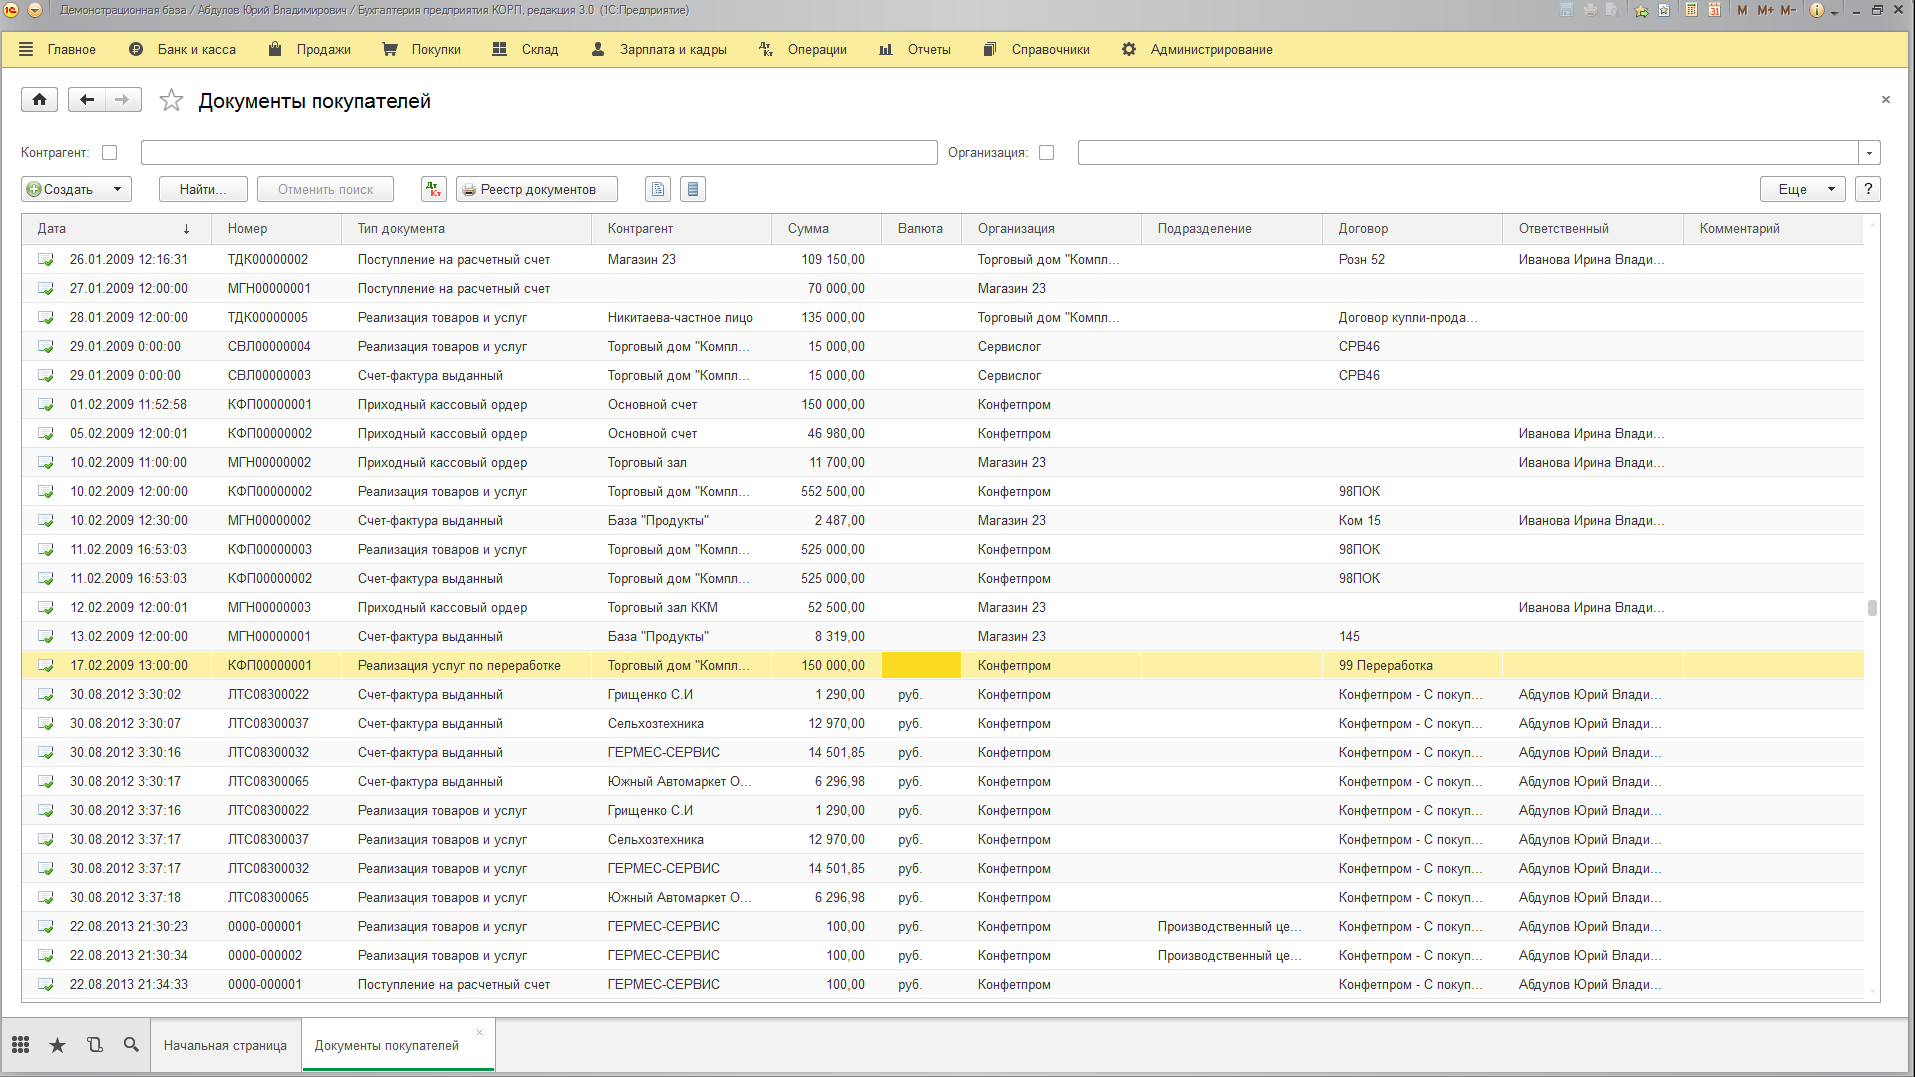Open the calculator in the title bar

[1691, 10]
